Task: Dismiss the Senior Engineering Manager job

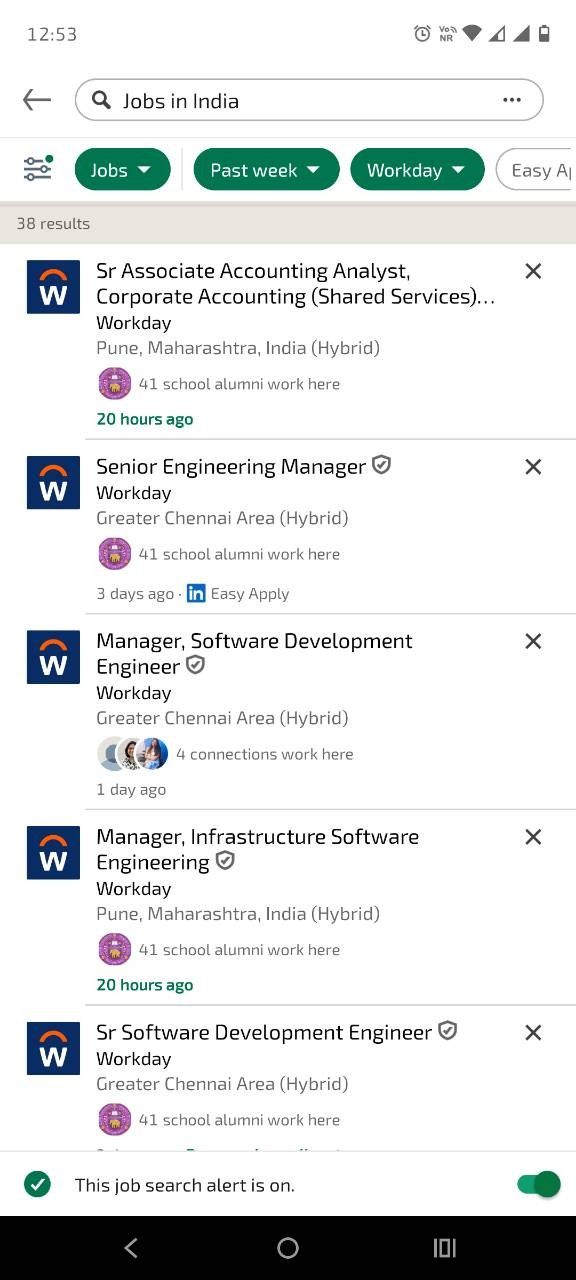Action: click(533, 467)
